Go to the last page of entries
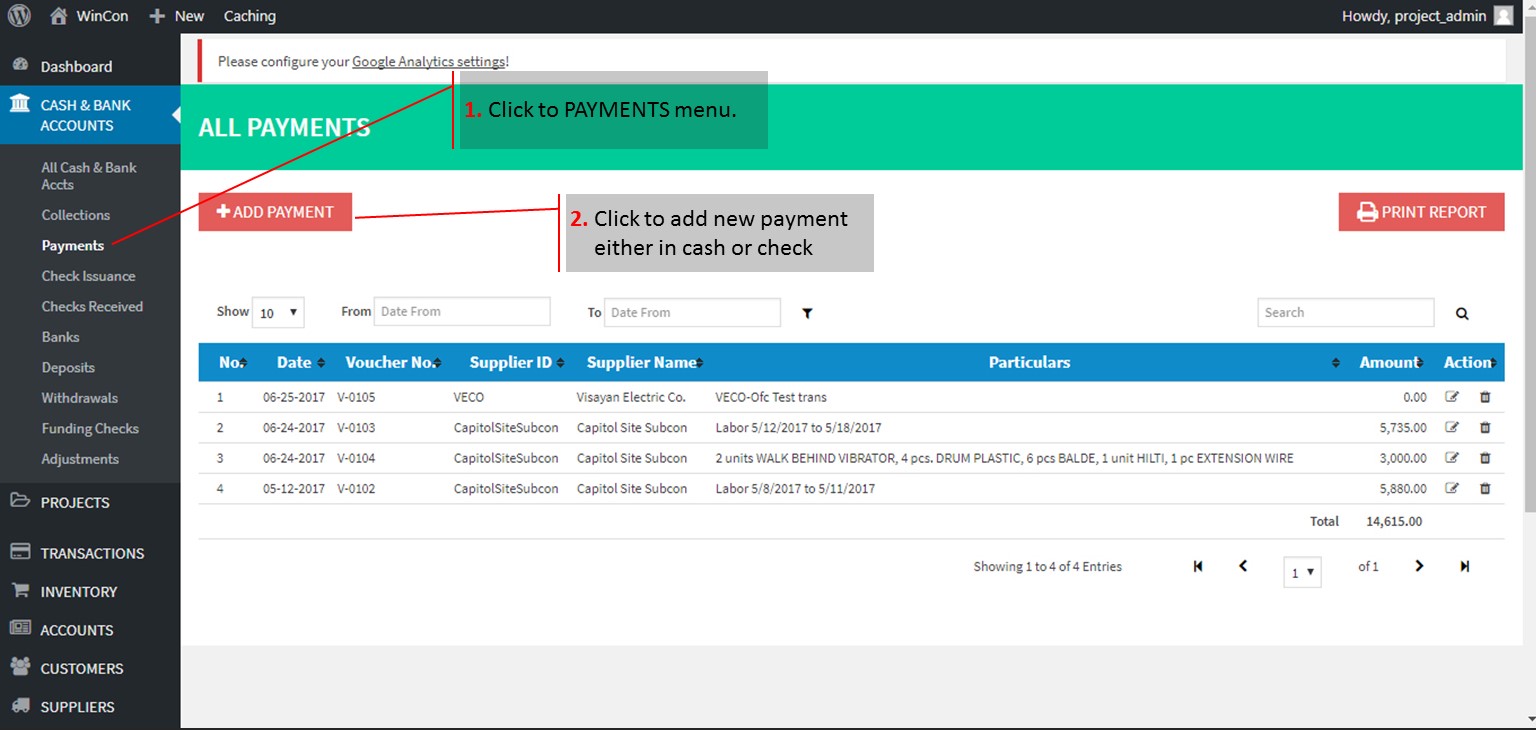The width and height of the screenshot is (1536, 730). tap(1464, 567)
